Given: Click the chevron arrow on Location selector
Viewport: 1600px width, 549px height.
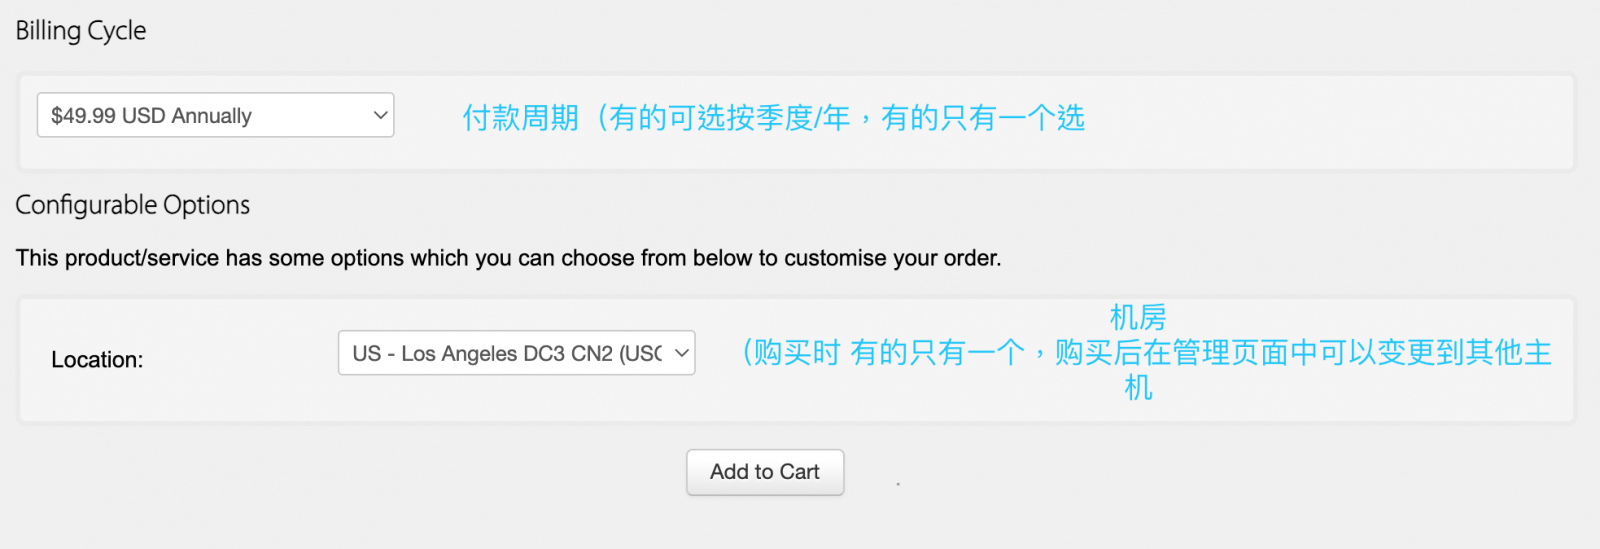Looking at the screenshot, I should click(682, 353).
